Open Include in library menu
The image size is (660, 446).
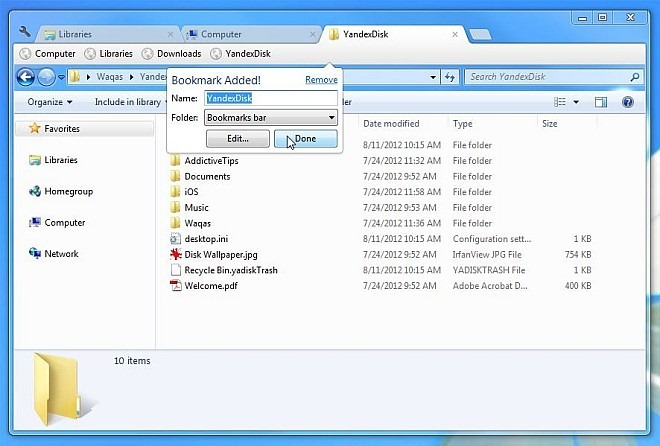(130, 102)
